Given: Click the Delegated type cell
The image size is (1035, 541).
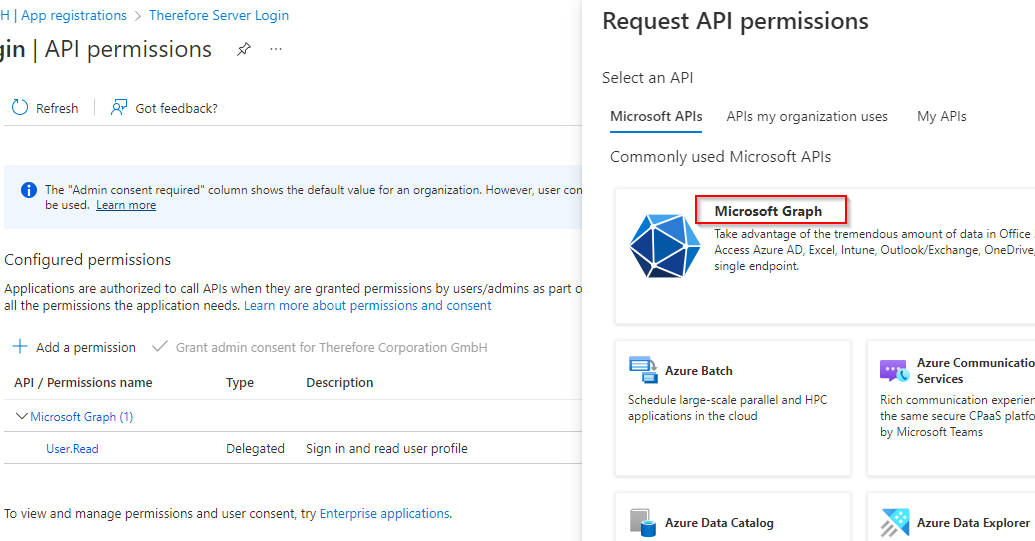Looking at the screenshot, I should coord(255,449).
